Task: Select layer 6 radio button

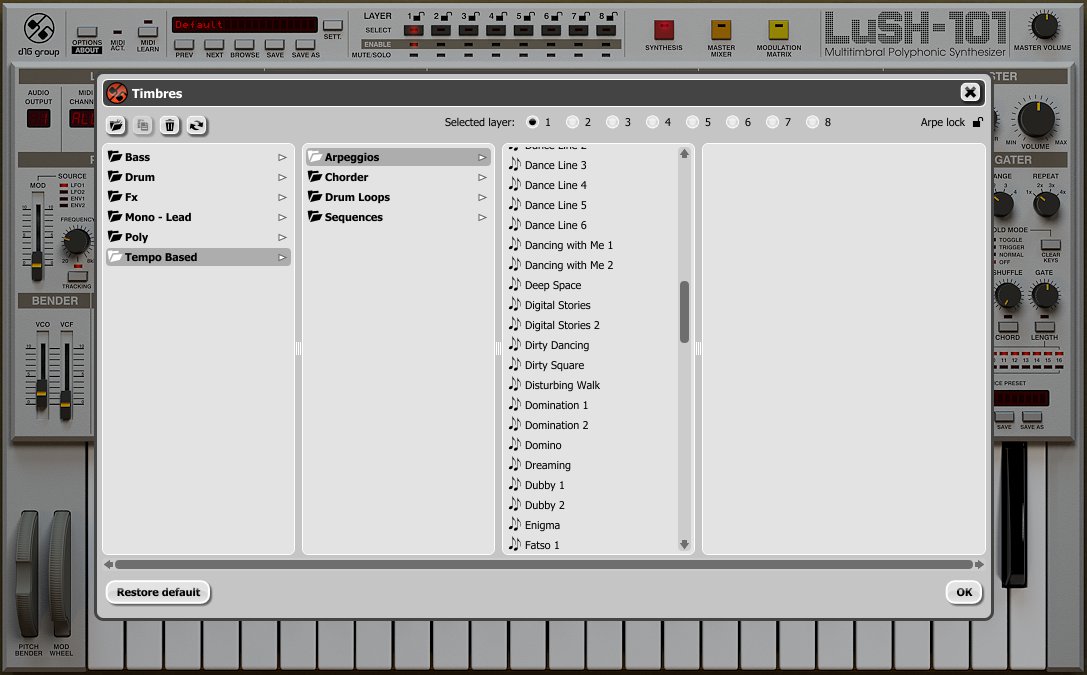Action: click(732, 122)
